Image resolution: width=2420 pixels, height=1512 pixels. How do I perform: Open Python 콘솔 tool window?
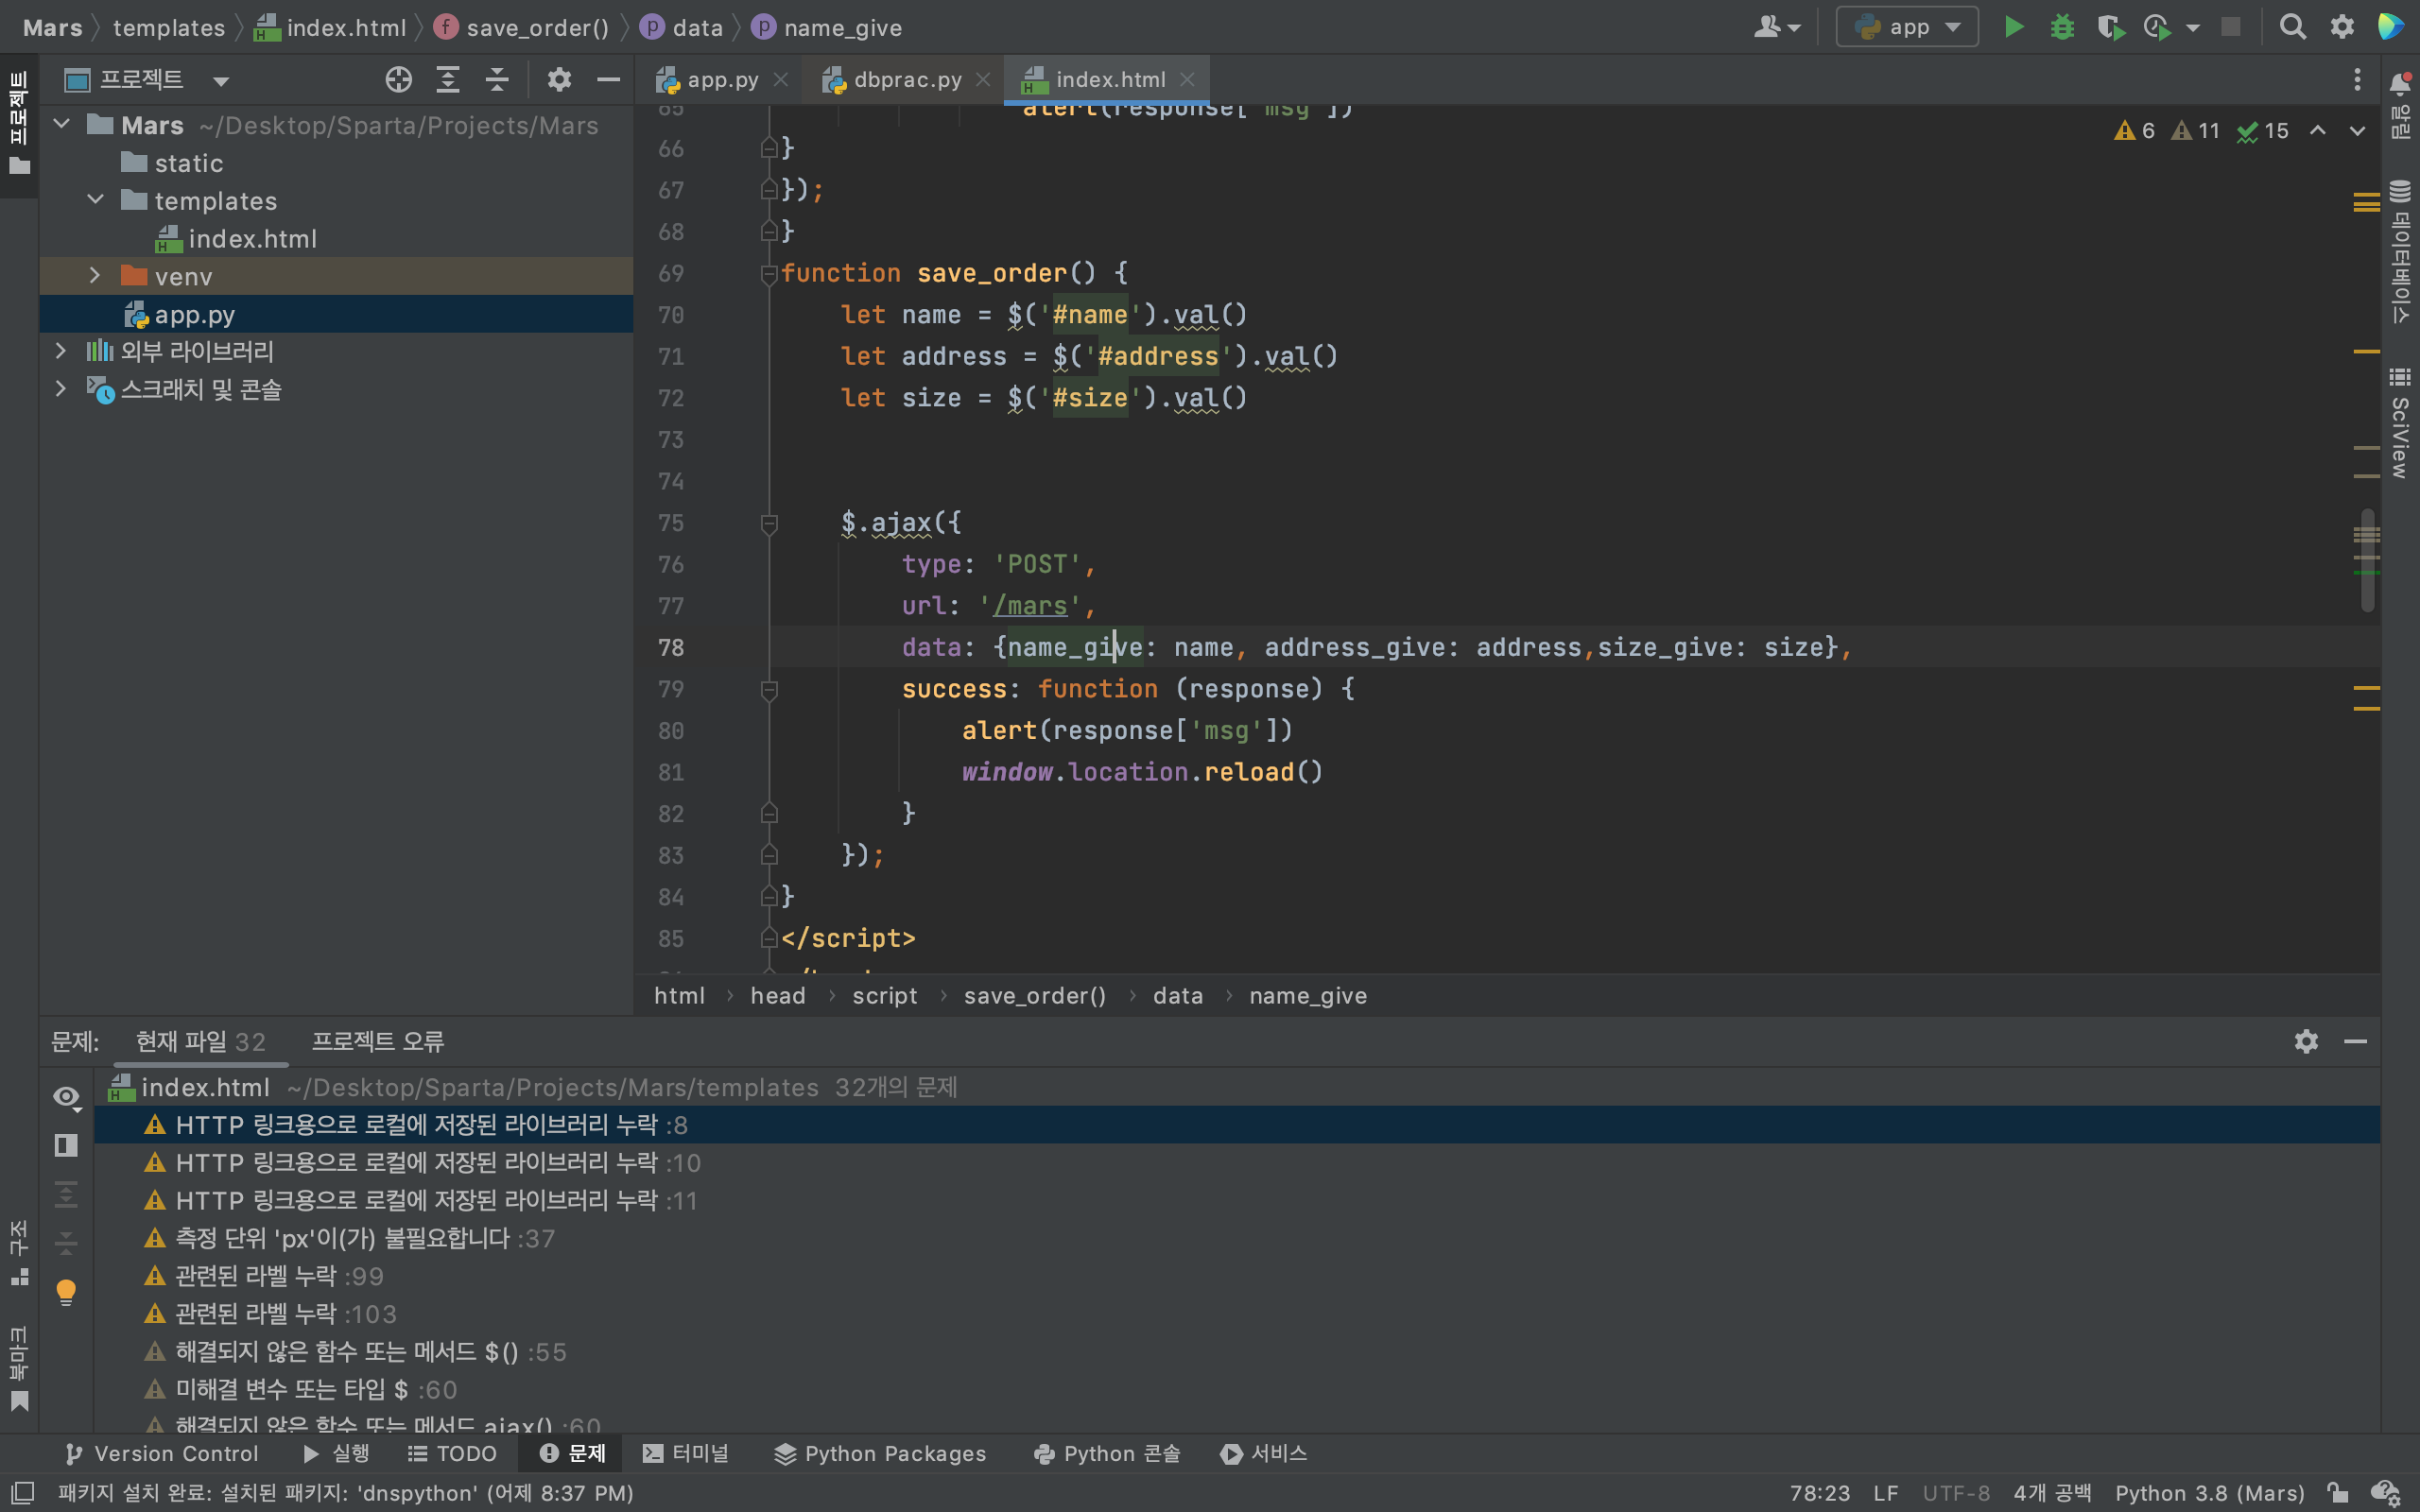tap(1107, 1453)
